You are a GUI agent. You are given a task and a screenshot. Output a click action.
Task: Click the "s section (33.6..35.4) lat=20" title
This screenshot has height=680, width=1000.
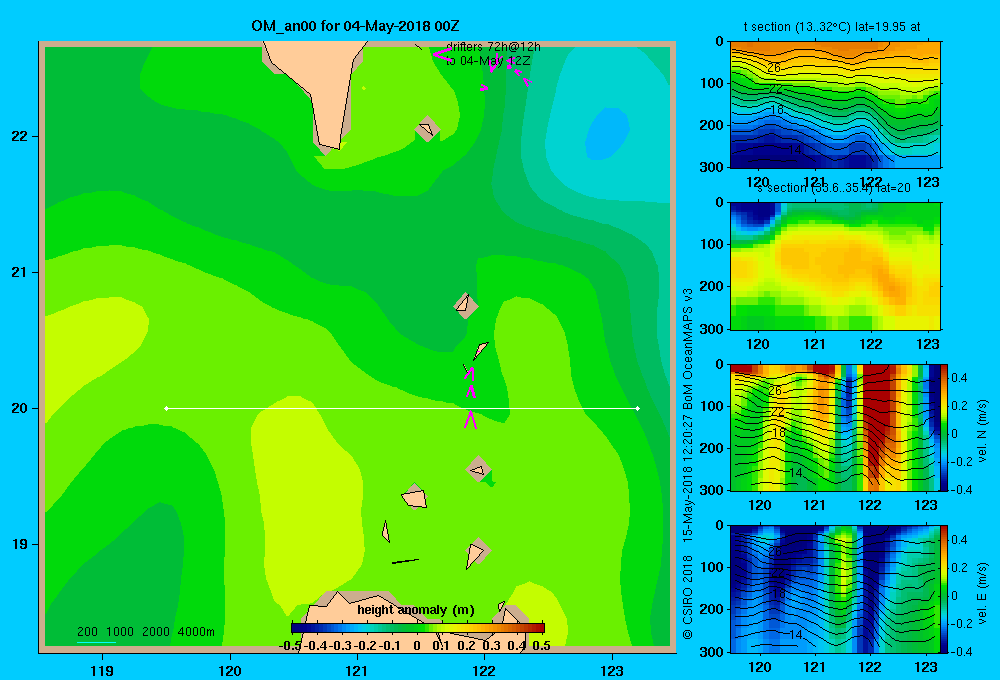[x=834, y=188]
